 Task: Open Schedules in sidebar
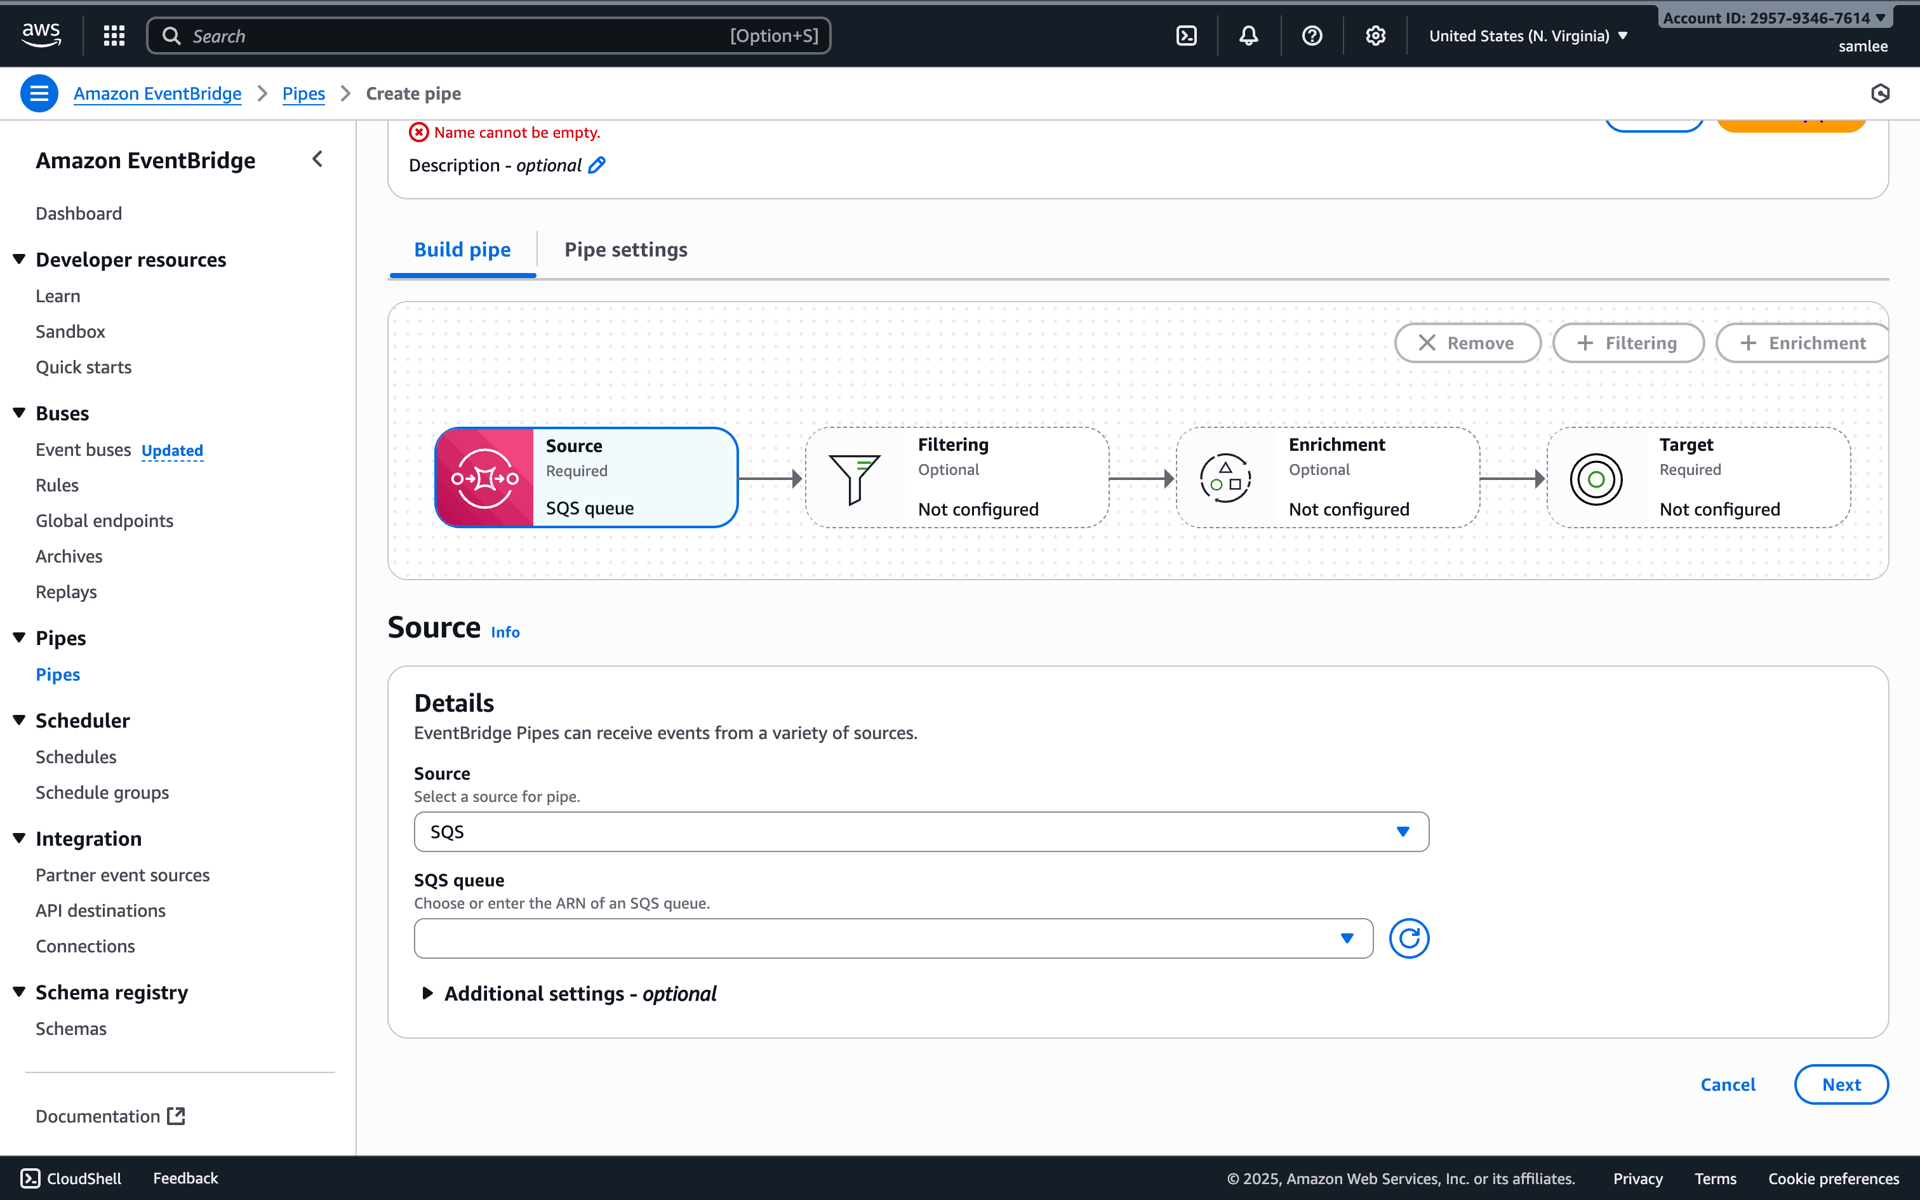(x=76, y=757)
